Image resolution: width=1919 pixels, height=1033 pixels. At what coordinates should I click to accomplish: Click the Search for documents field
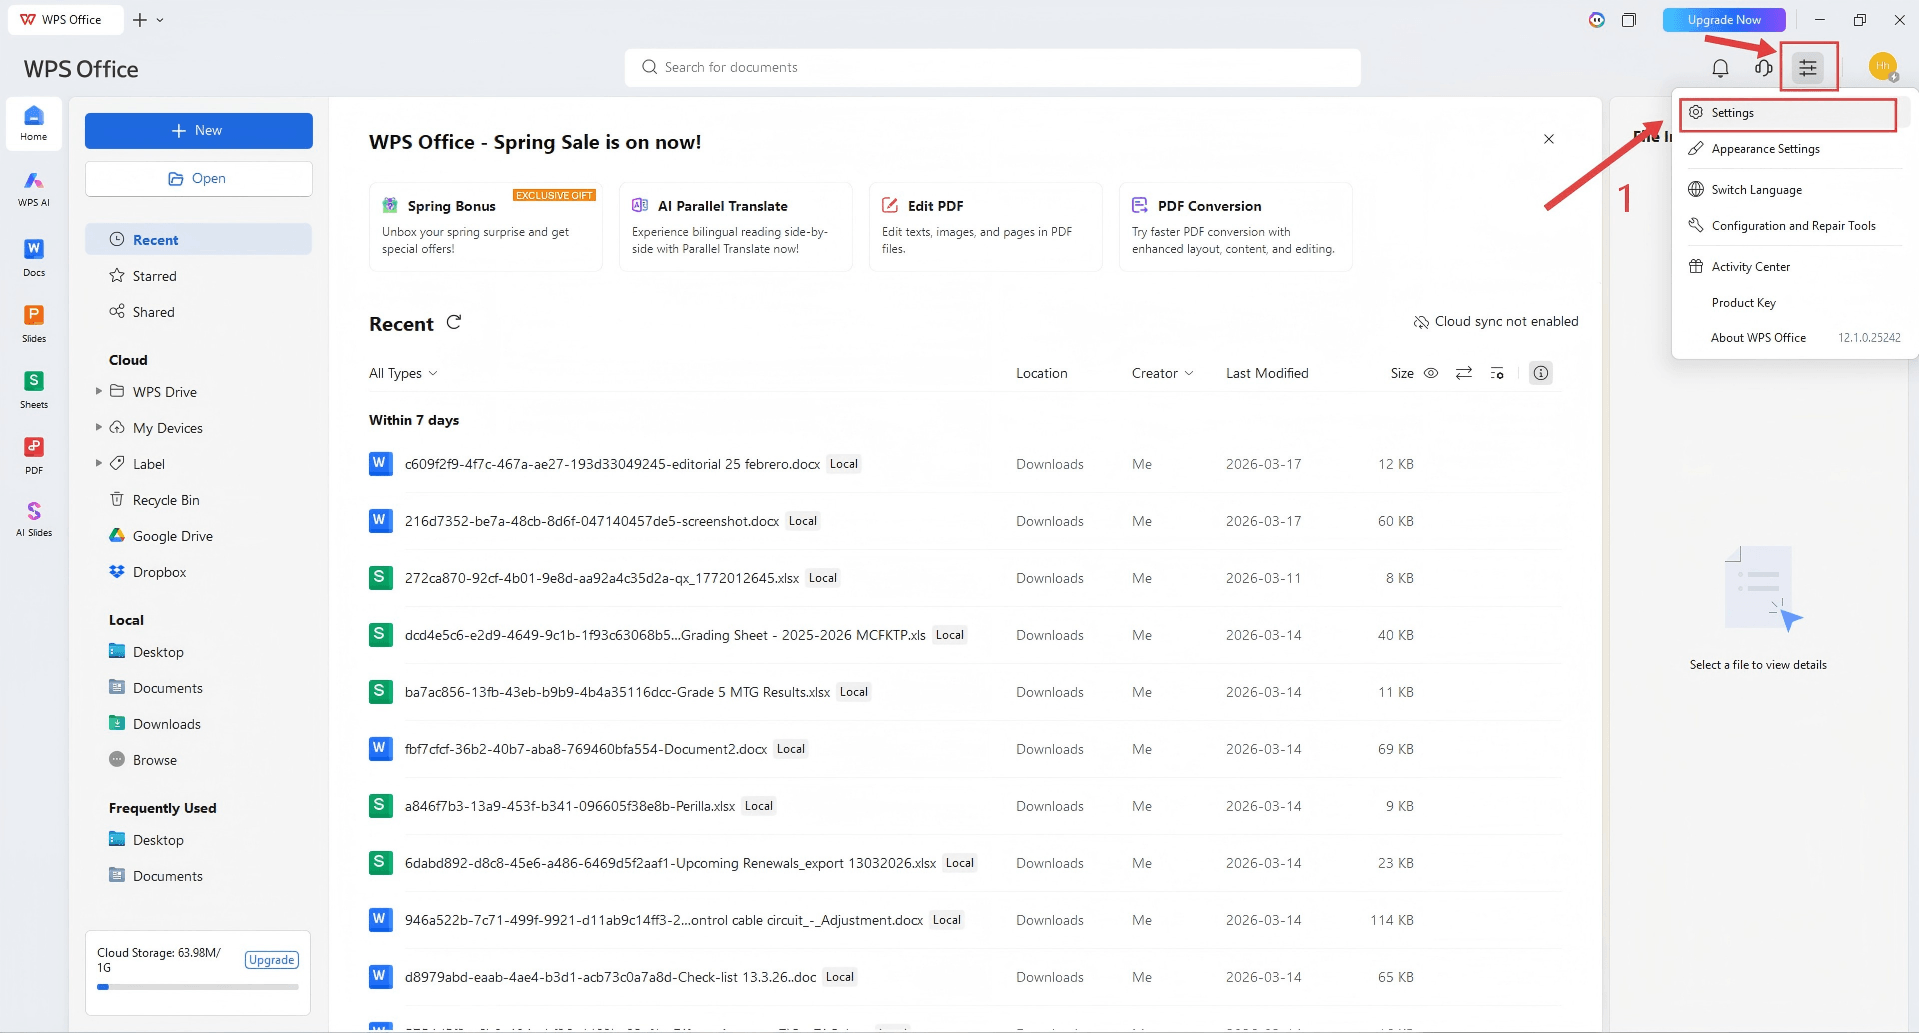click(x=992, y=67)
